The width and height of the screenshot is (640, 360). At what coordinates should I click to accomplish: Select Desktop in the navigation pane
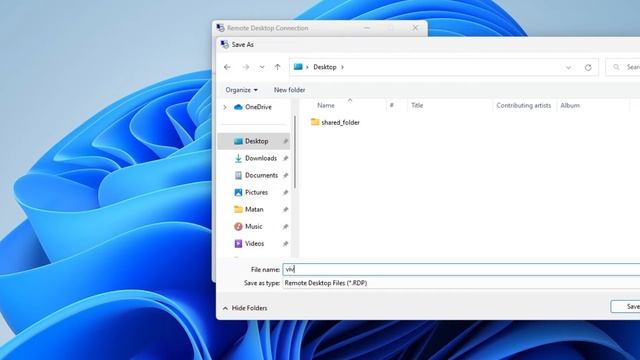pos(254,141)
